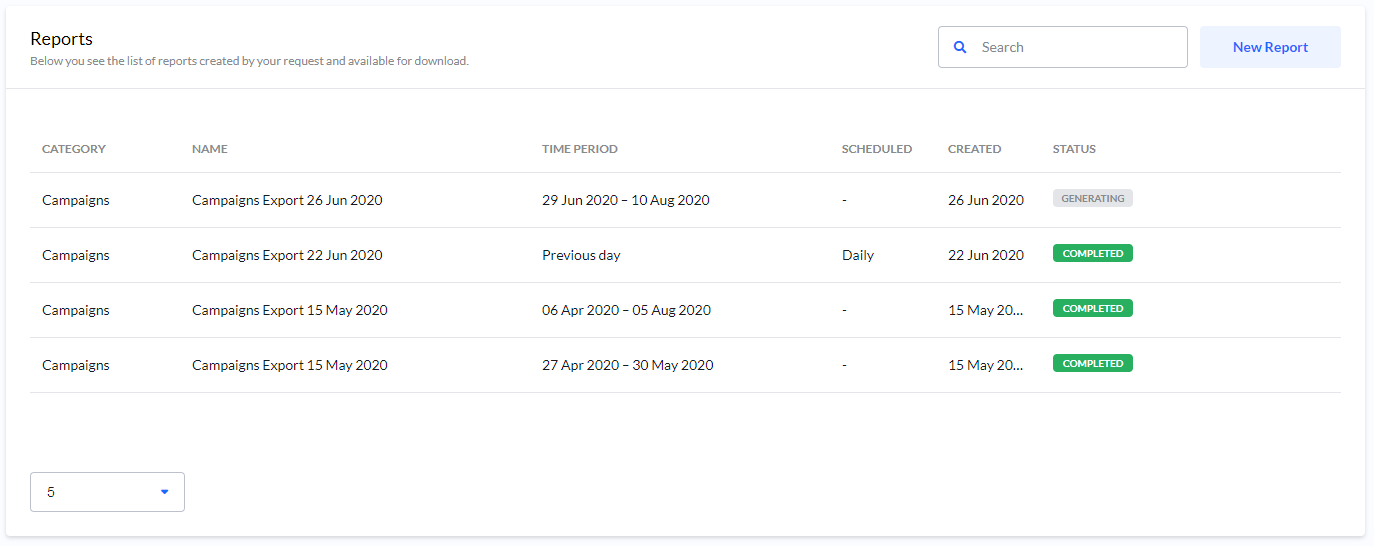Click the Category column header
The image size is (1374, 546).
(74, 149)
